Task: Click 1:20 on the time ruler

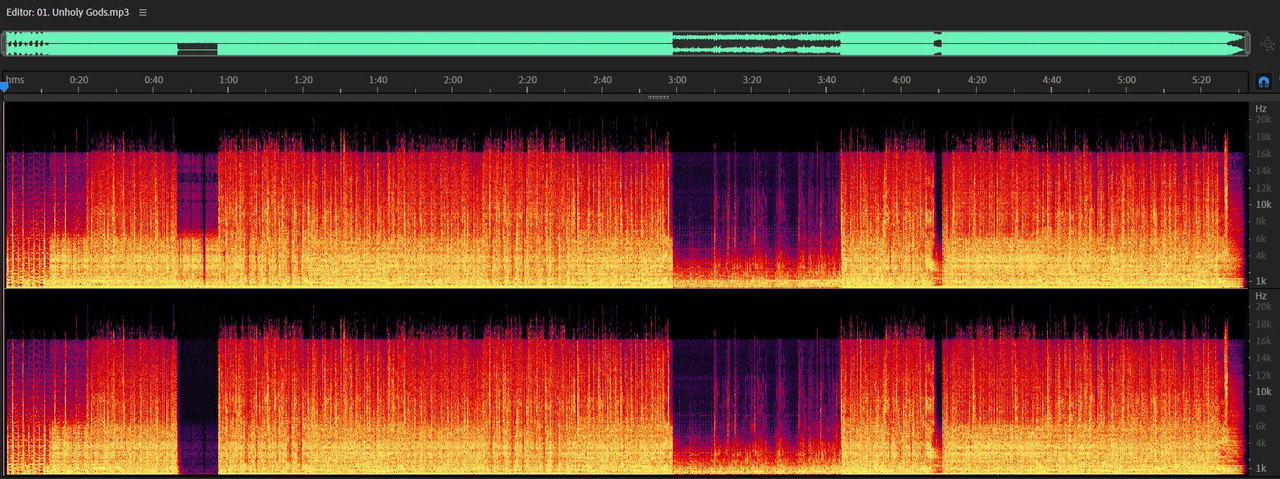Action: [x=303, y=80]
